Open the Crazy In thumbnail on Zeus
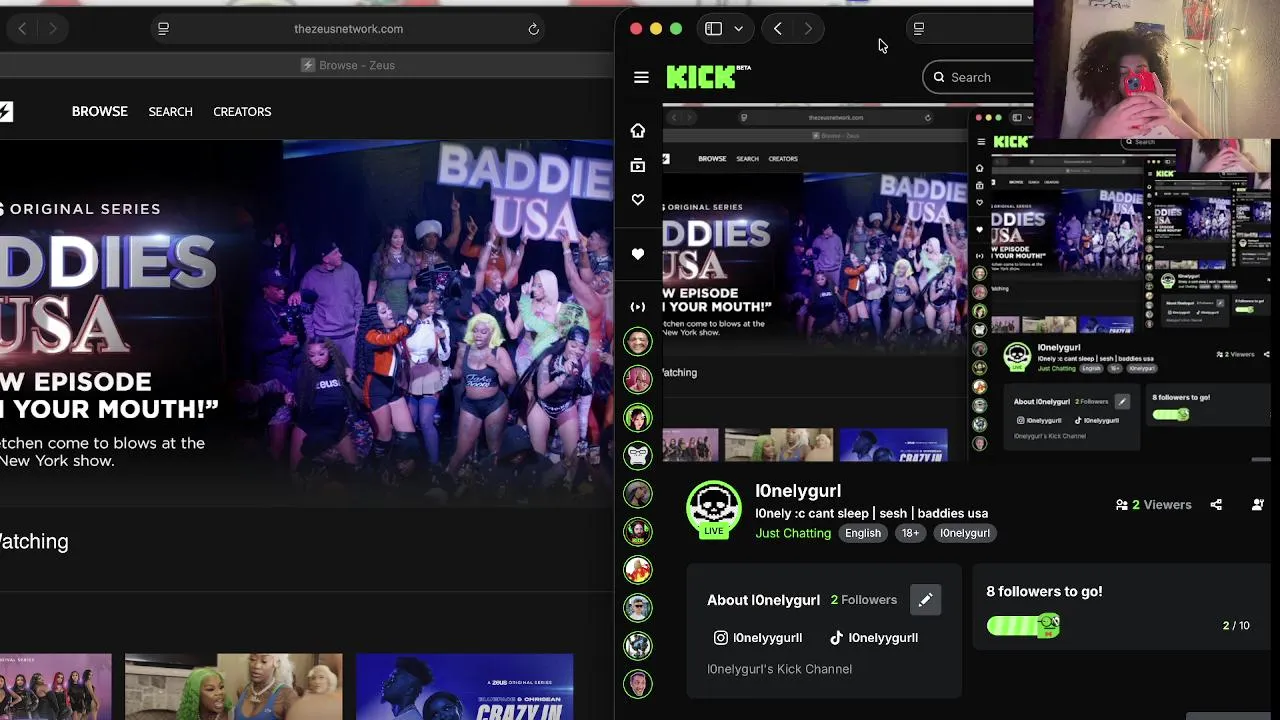The image size is (1280, 720). [x=465, y=687]
